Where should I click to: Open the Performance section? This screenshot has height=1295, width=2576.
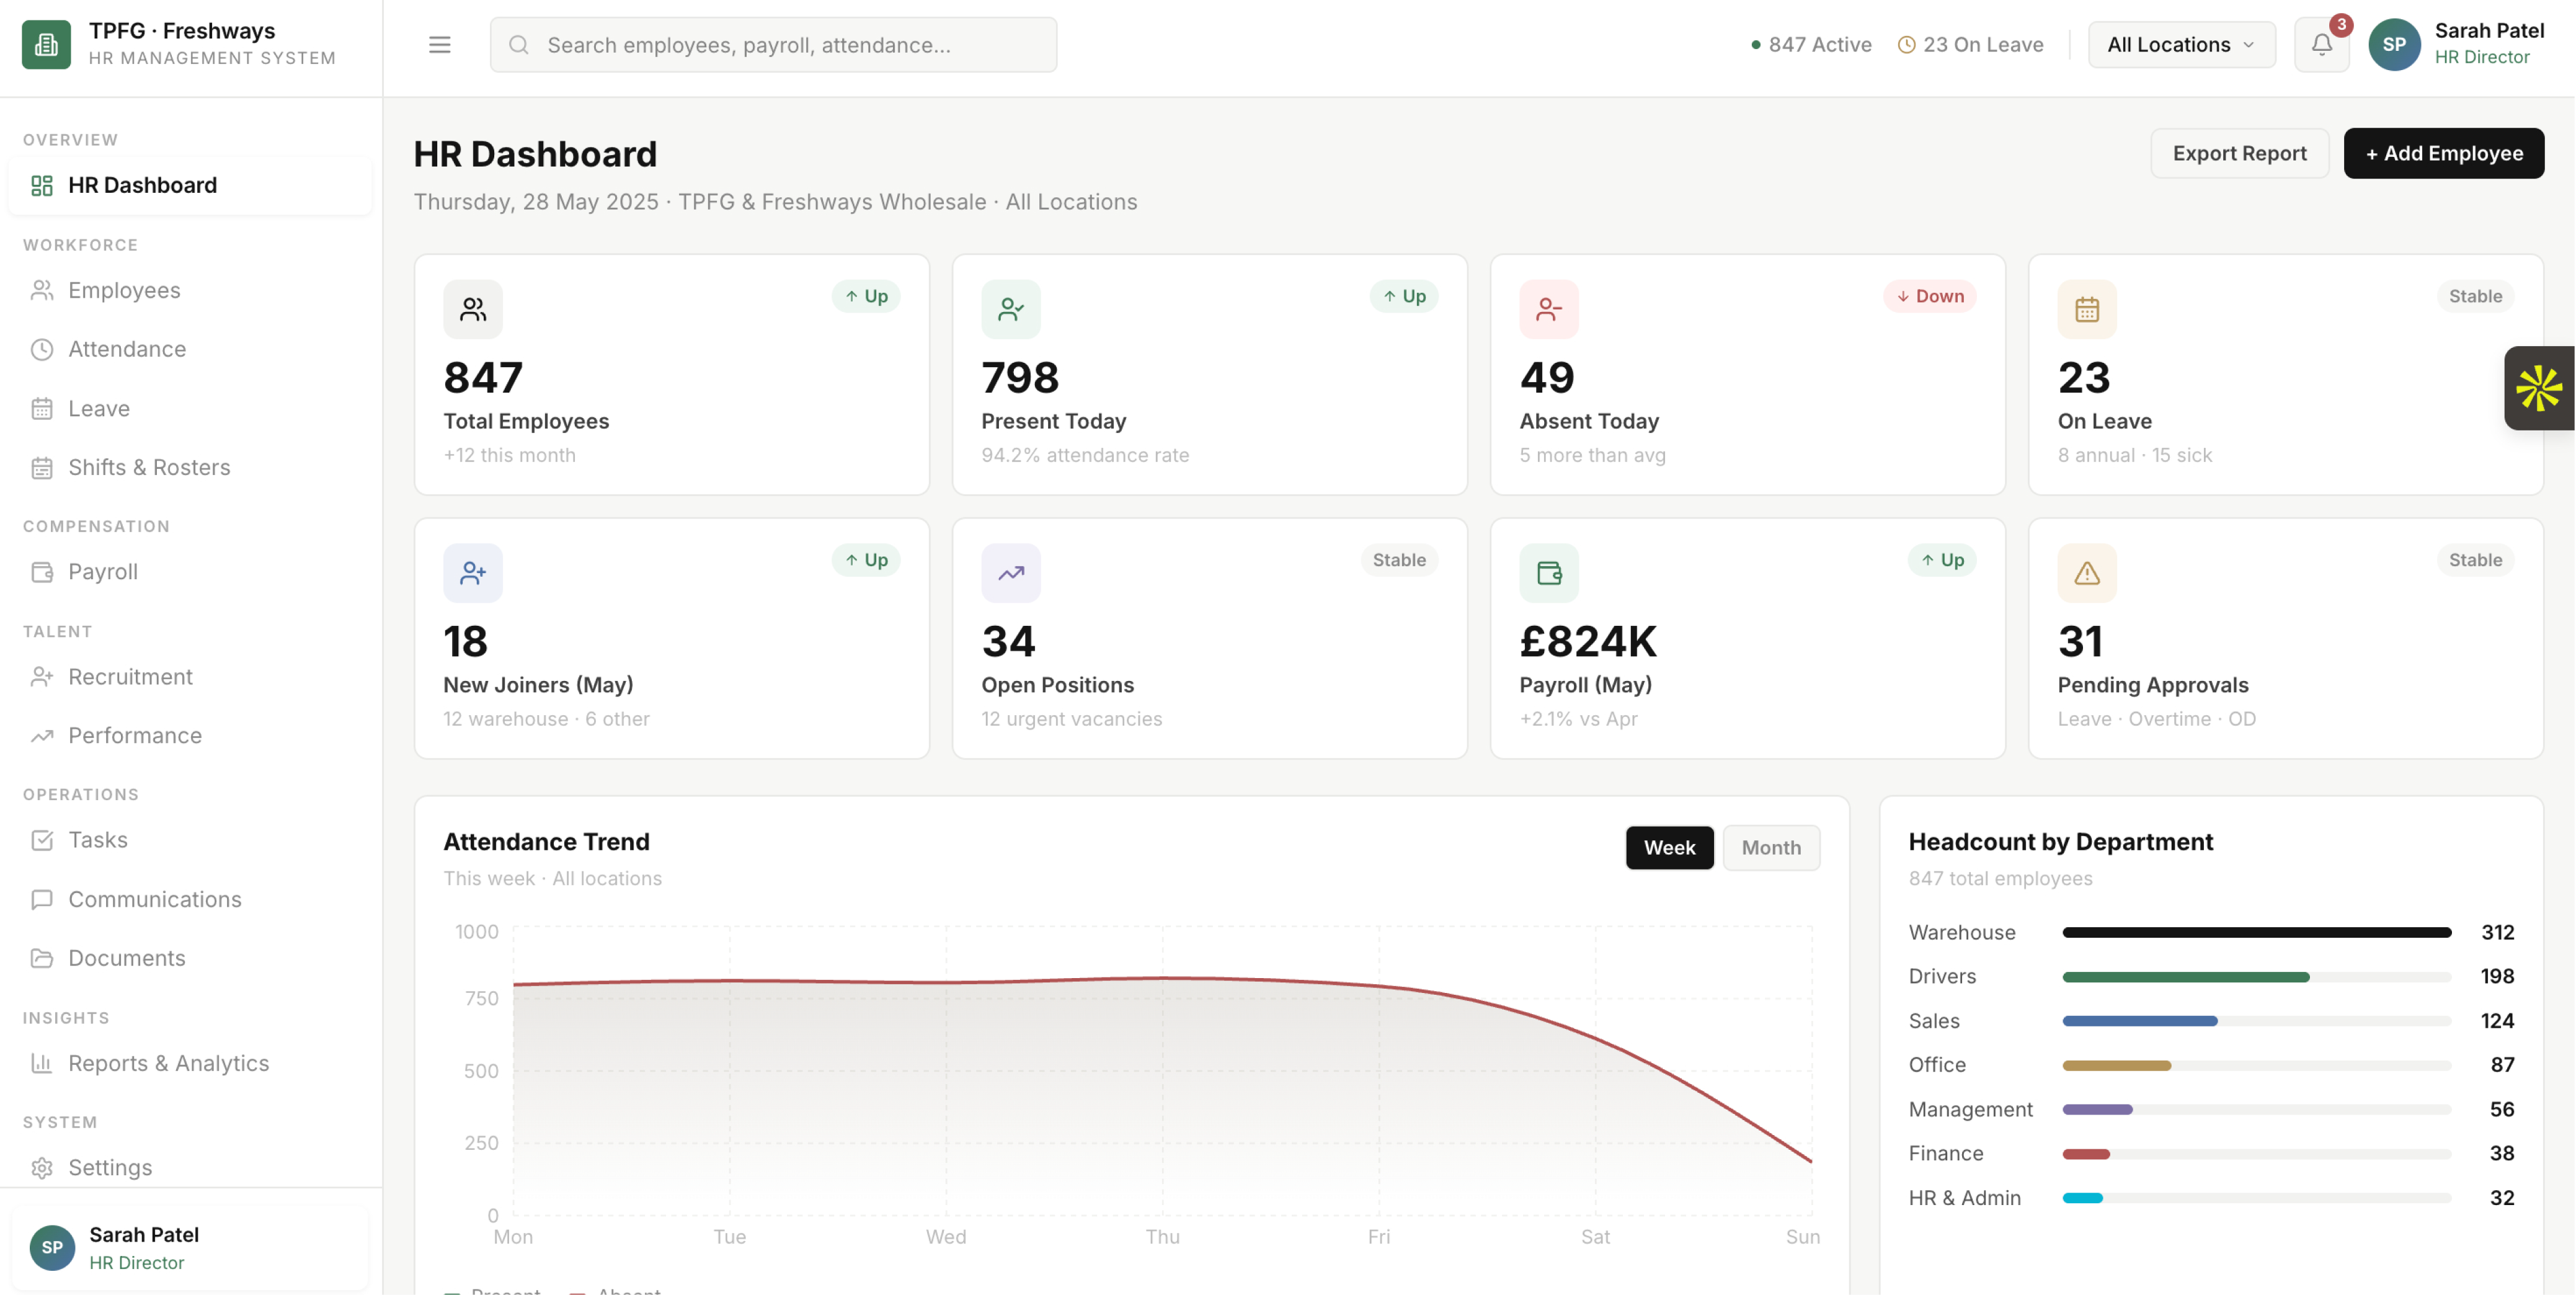tap(190, 735)
